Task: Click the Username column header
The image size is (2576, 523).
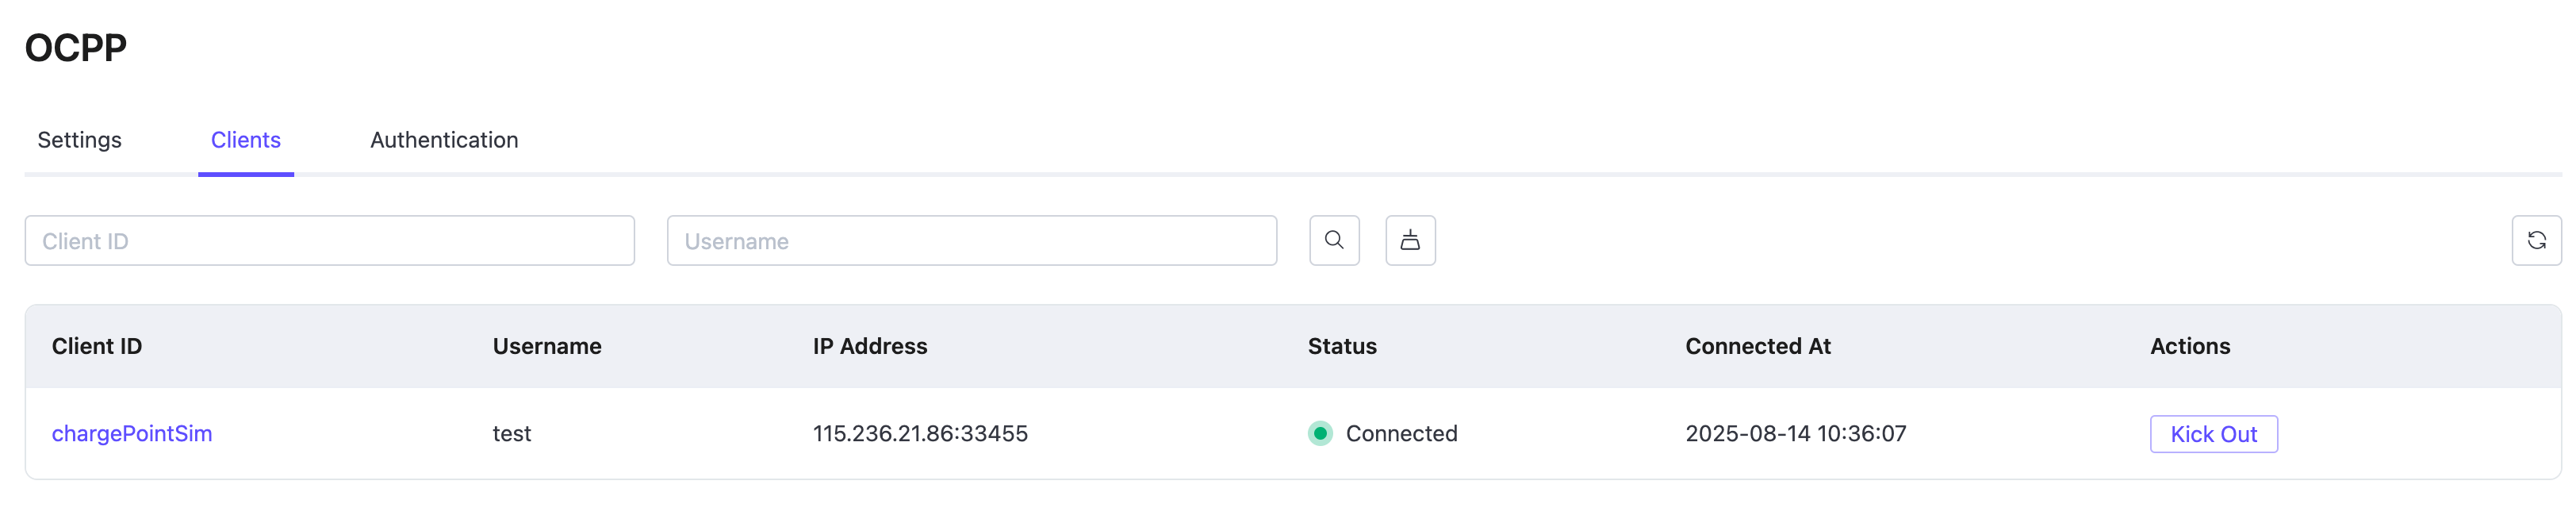Action: pyautogui.click(x=546, y=346)
